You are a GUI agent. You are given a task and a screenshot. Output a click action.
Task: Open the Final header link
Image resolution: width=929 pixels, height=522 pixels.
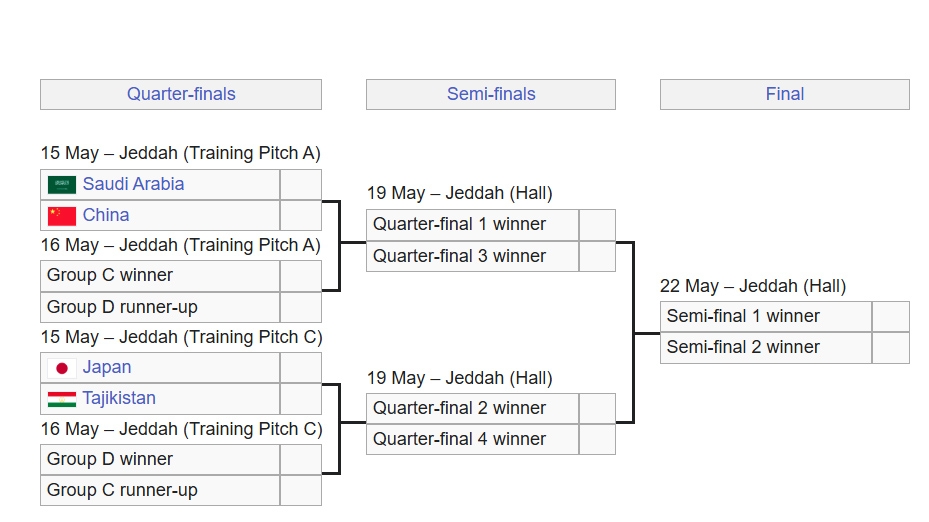pyautogui.click(x=784, y=94)
